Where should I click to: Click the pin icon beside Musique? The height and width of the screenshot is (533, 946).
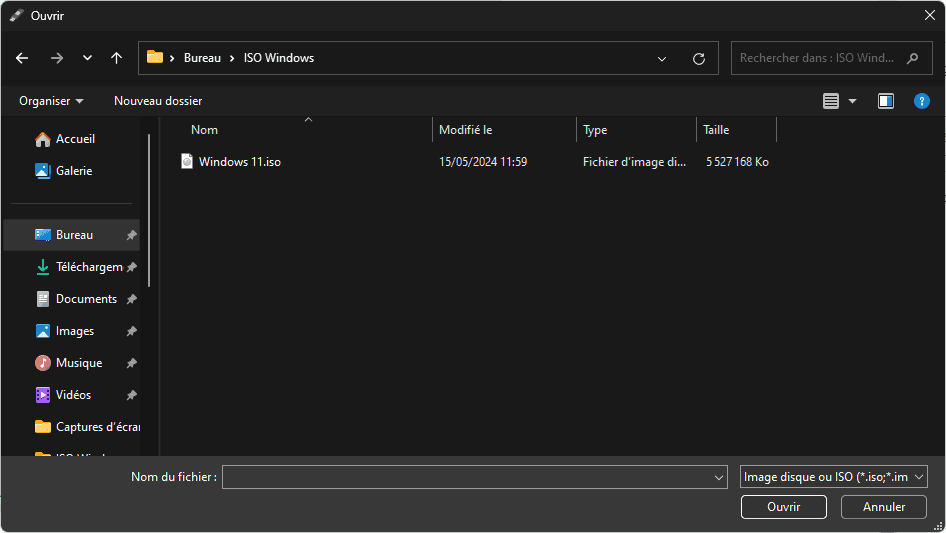pyautogui.click(x=131, y=363)
